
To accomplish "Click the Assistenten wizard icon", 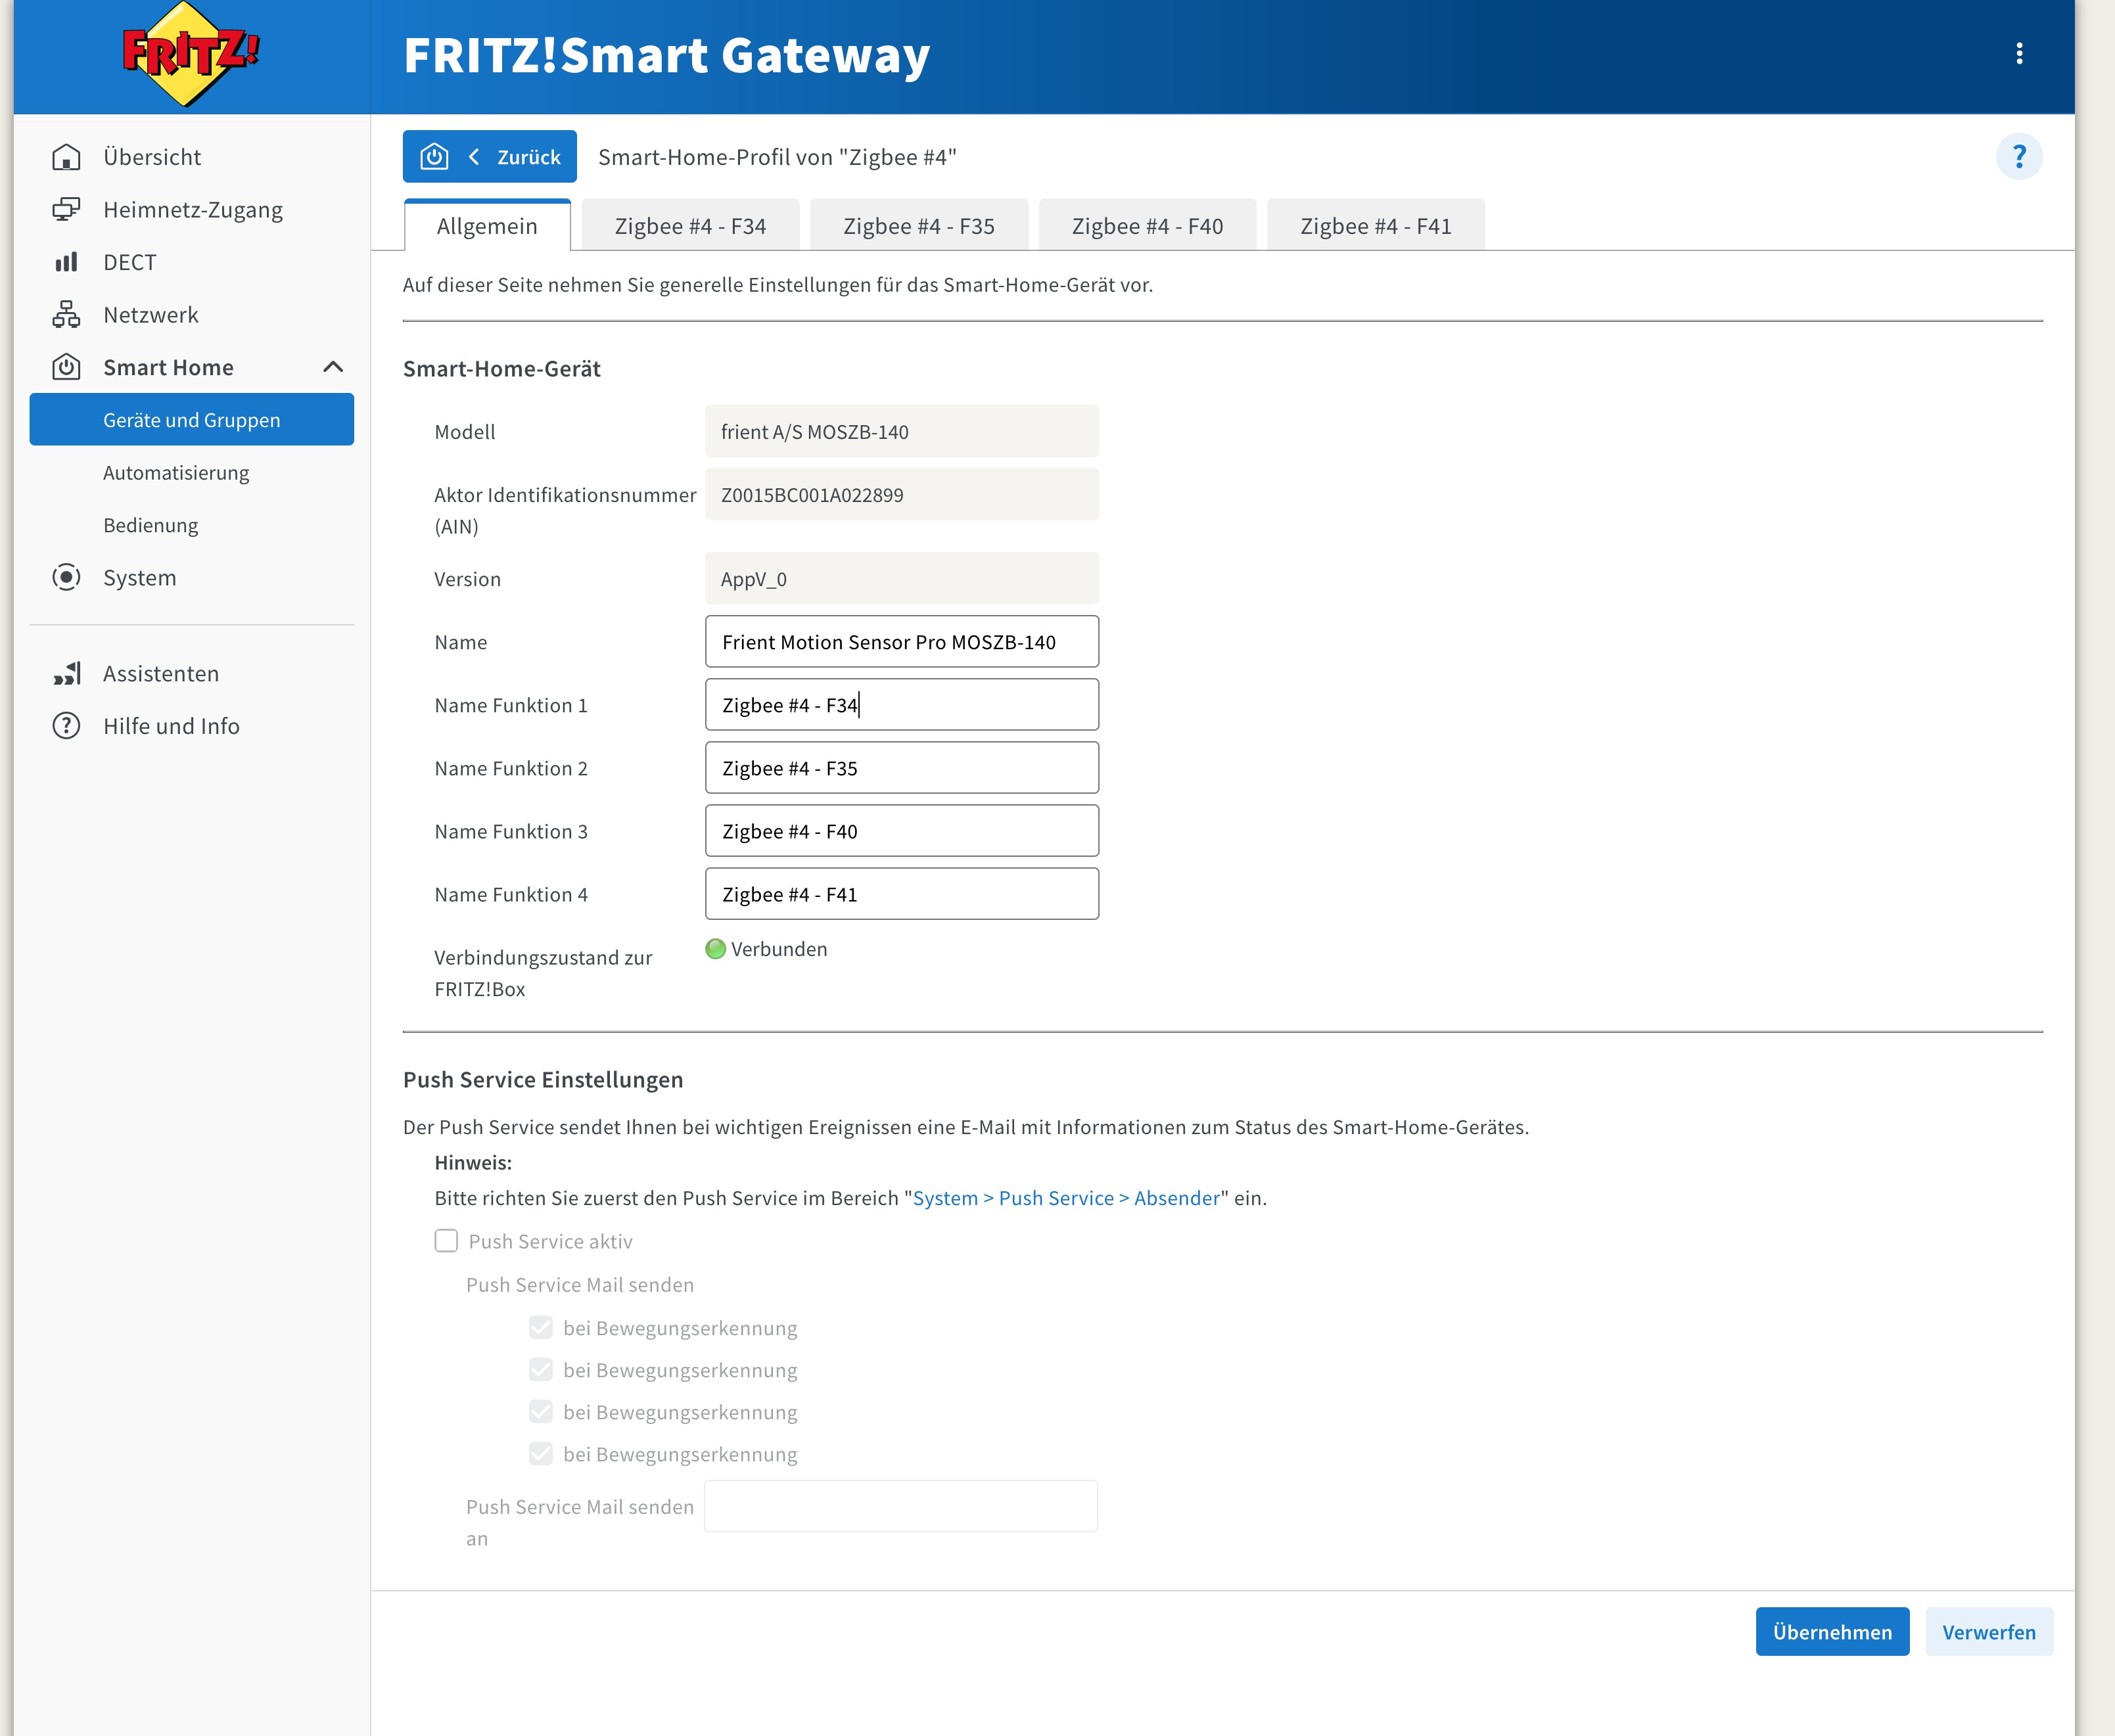I will [x=66, y=674].
